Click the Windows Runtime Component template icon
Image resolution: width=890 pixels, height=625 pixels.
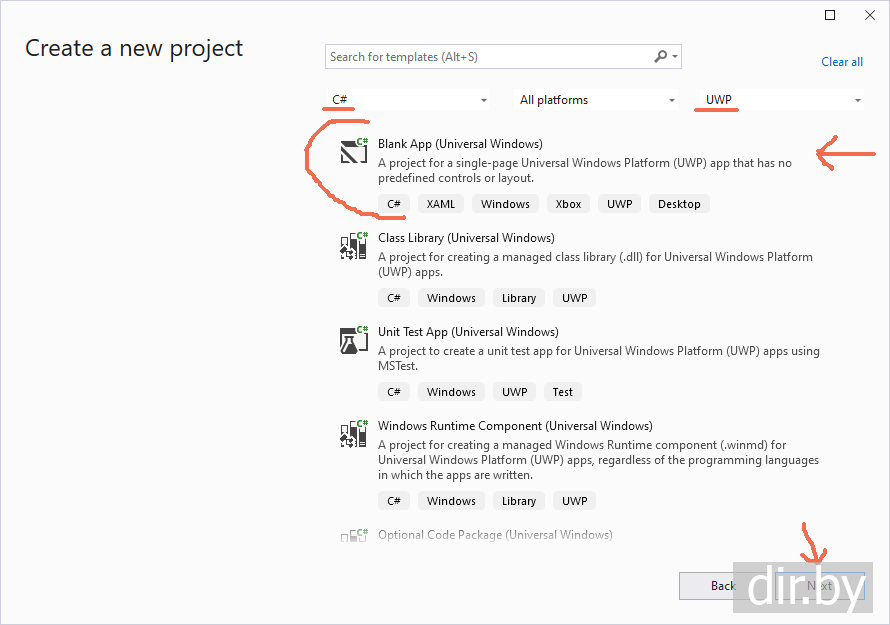point(354,434)
